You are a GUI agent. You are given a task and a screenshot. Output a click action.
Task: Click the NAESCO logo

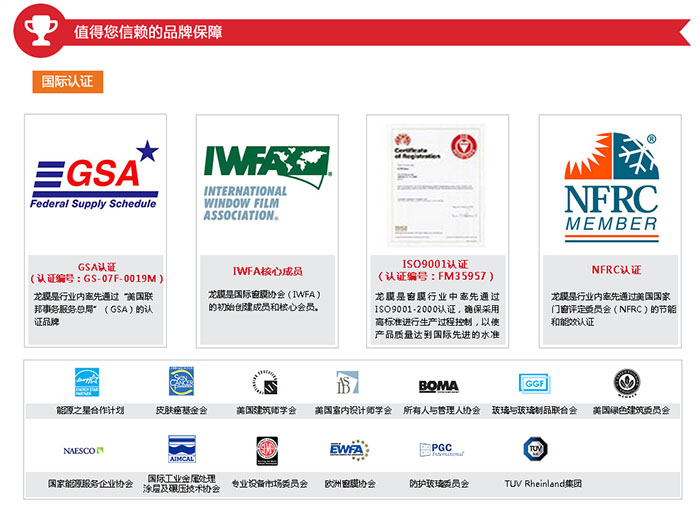click(83, 451)
